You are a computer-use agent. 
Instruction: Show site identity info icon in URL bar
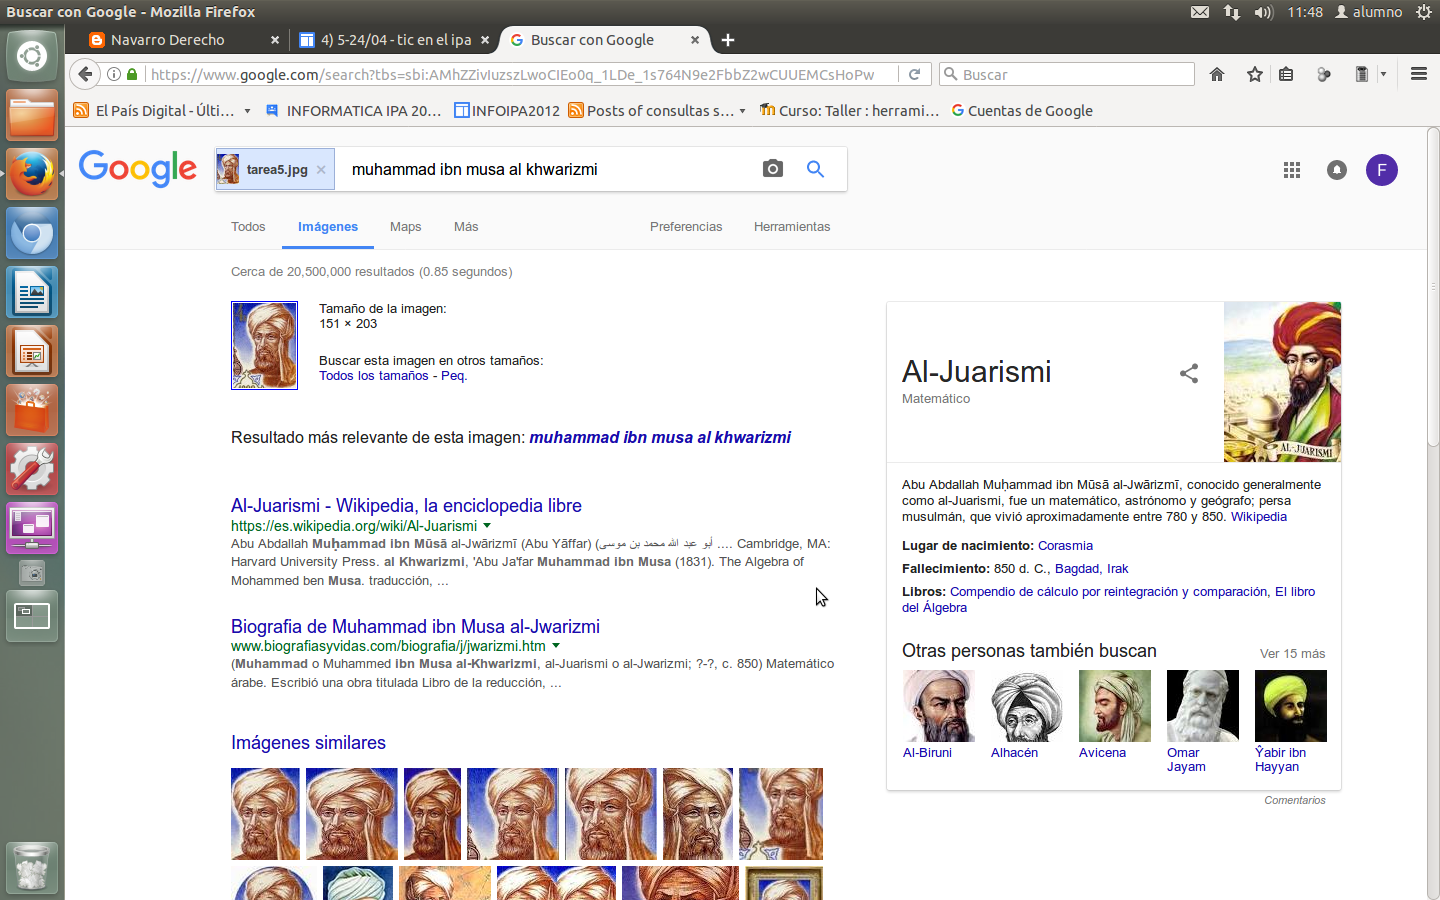(114, 74)
